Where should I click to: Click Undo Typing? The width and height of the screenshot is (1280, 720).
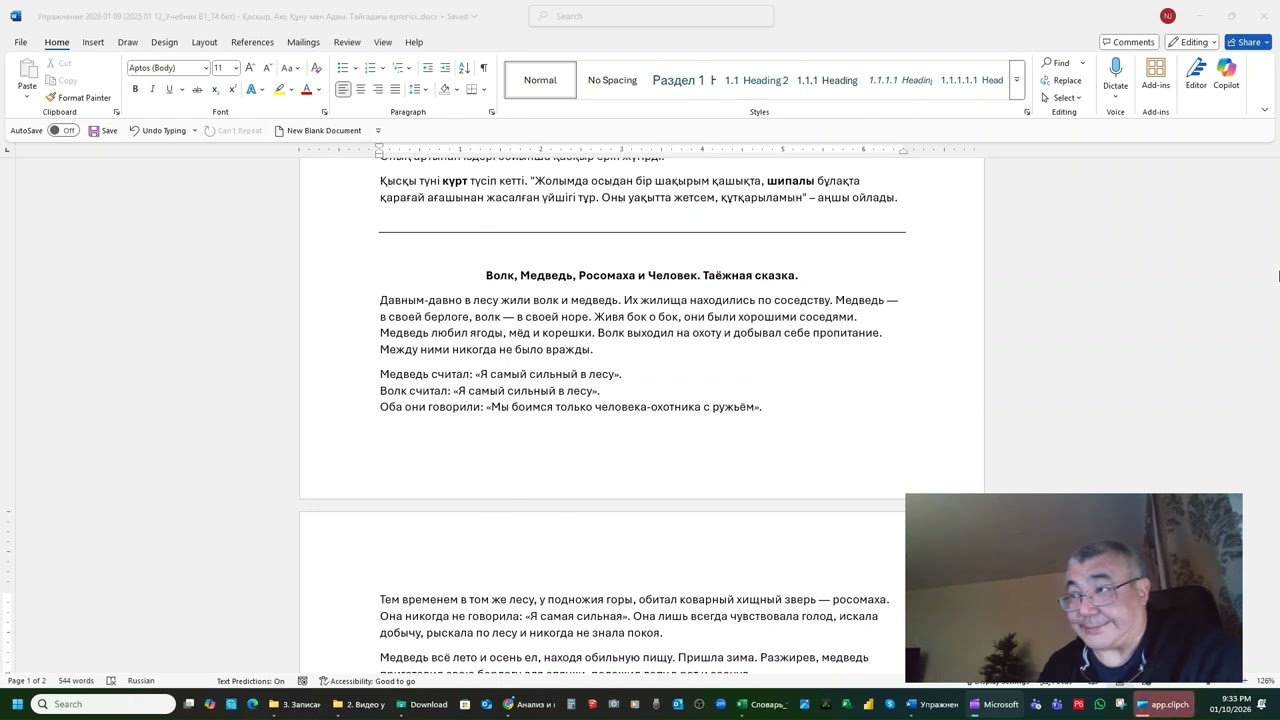click(158, 131)
